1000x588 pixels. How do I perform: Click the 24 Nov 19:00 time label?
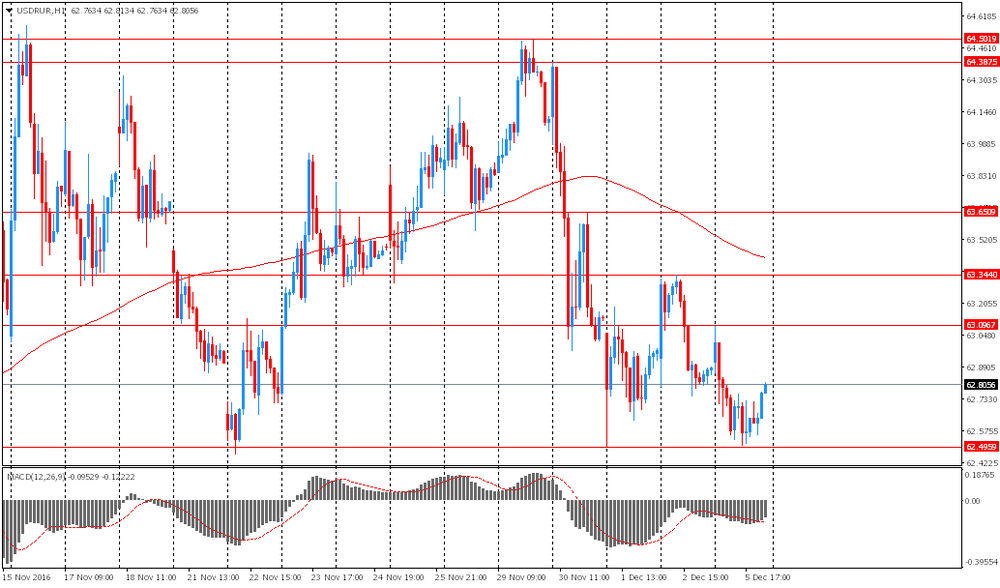coord(399,577)
